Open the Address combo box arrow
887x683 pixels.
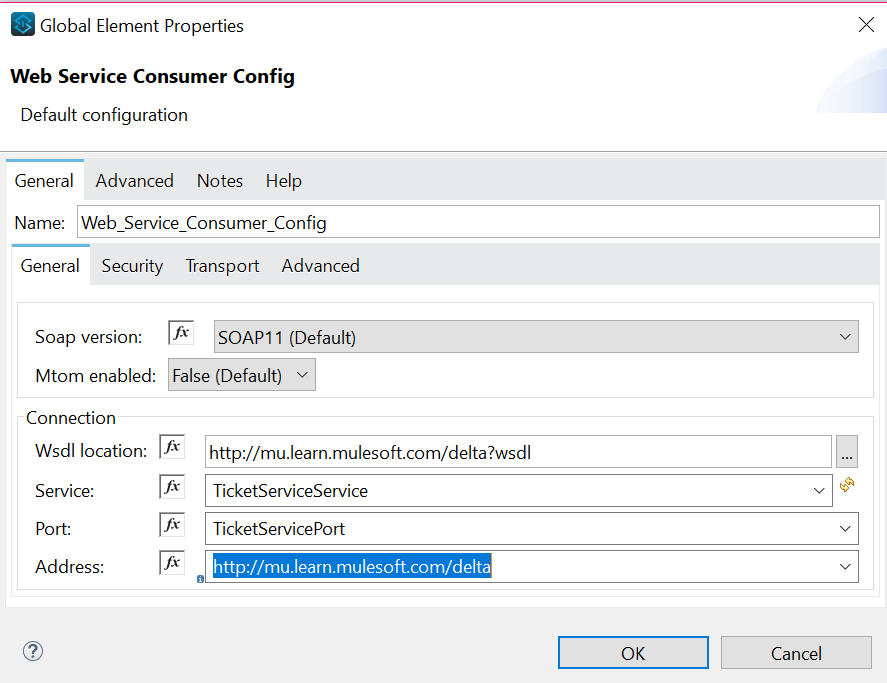click(845, 566)
